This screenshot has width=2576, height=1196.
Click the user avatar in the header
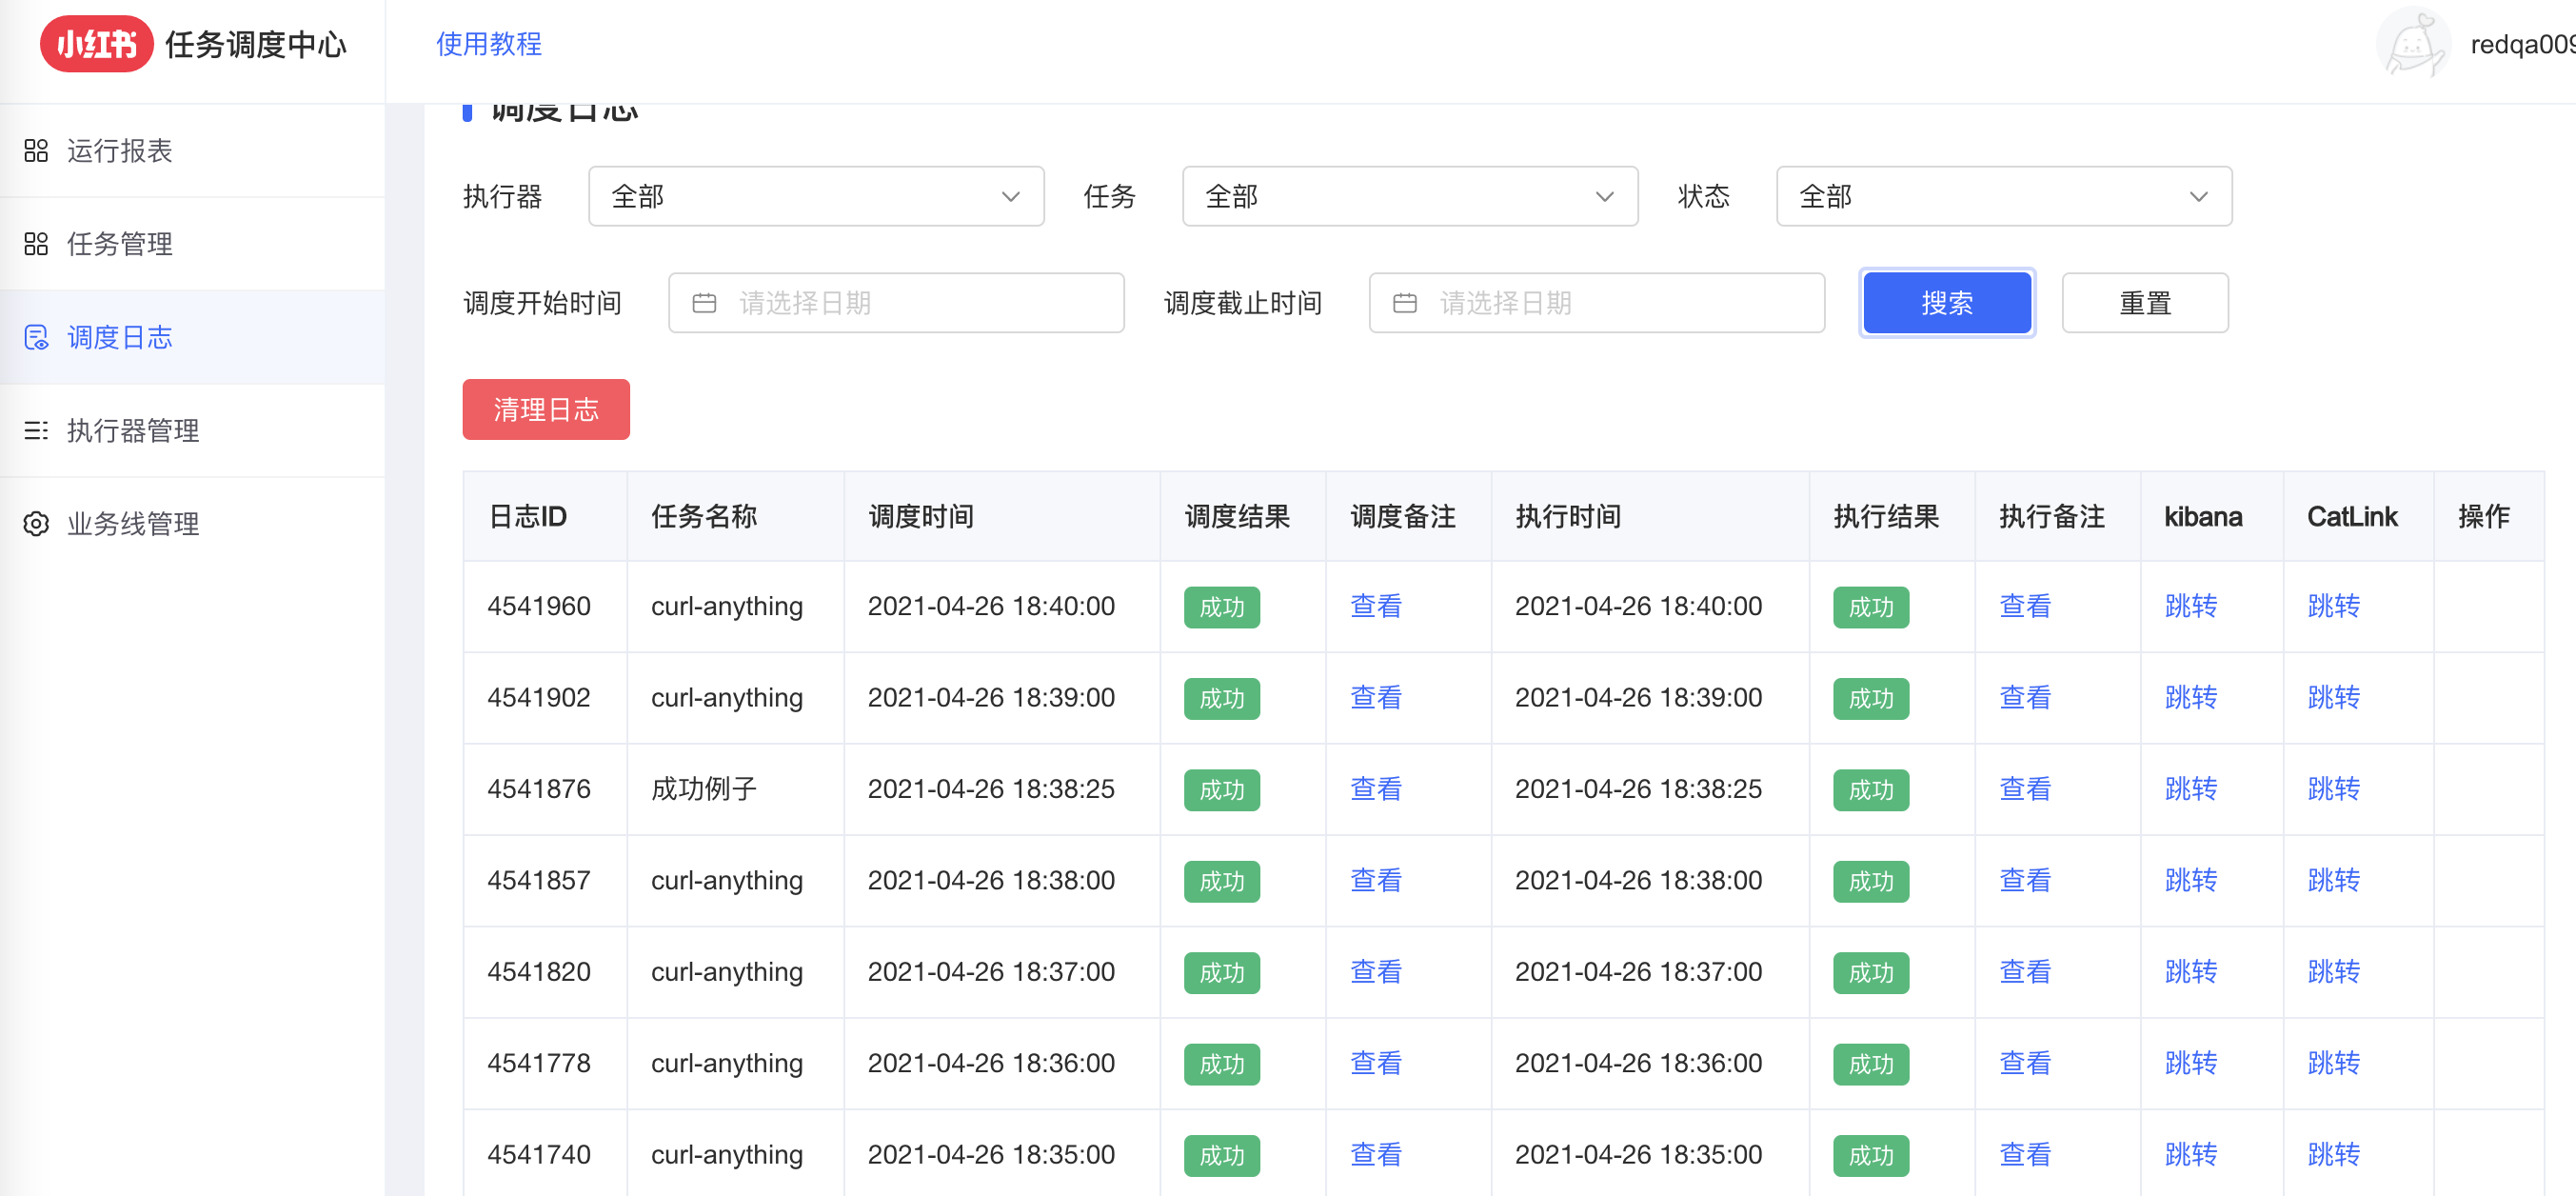2412,44
